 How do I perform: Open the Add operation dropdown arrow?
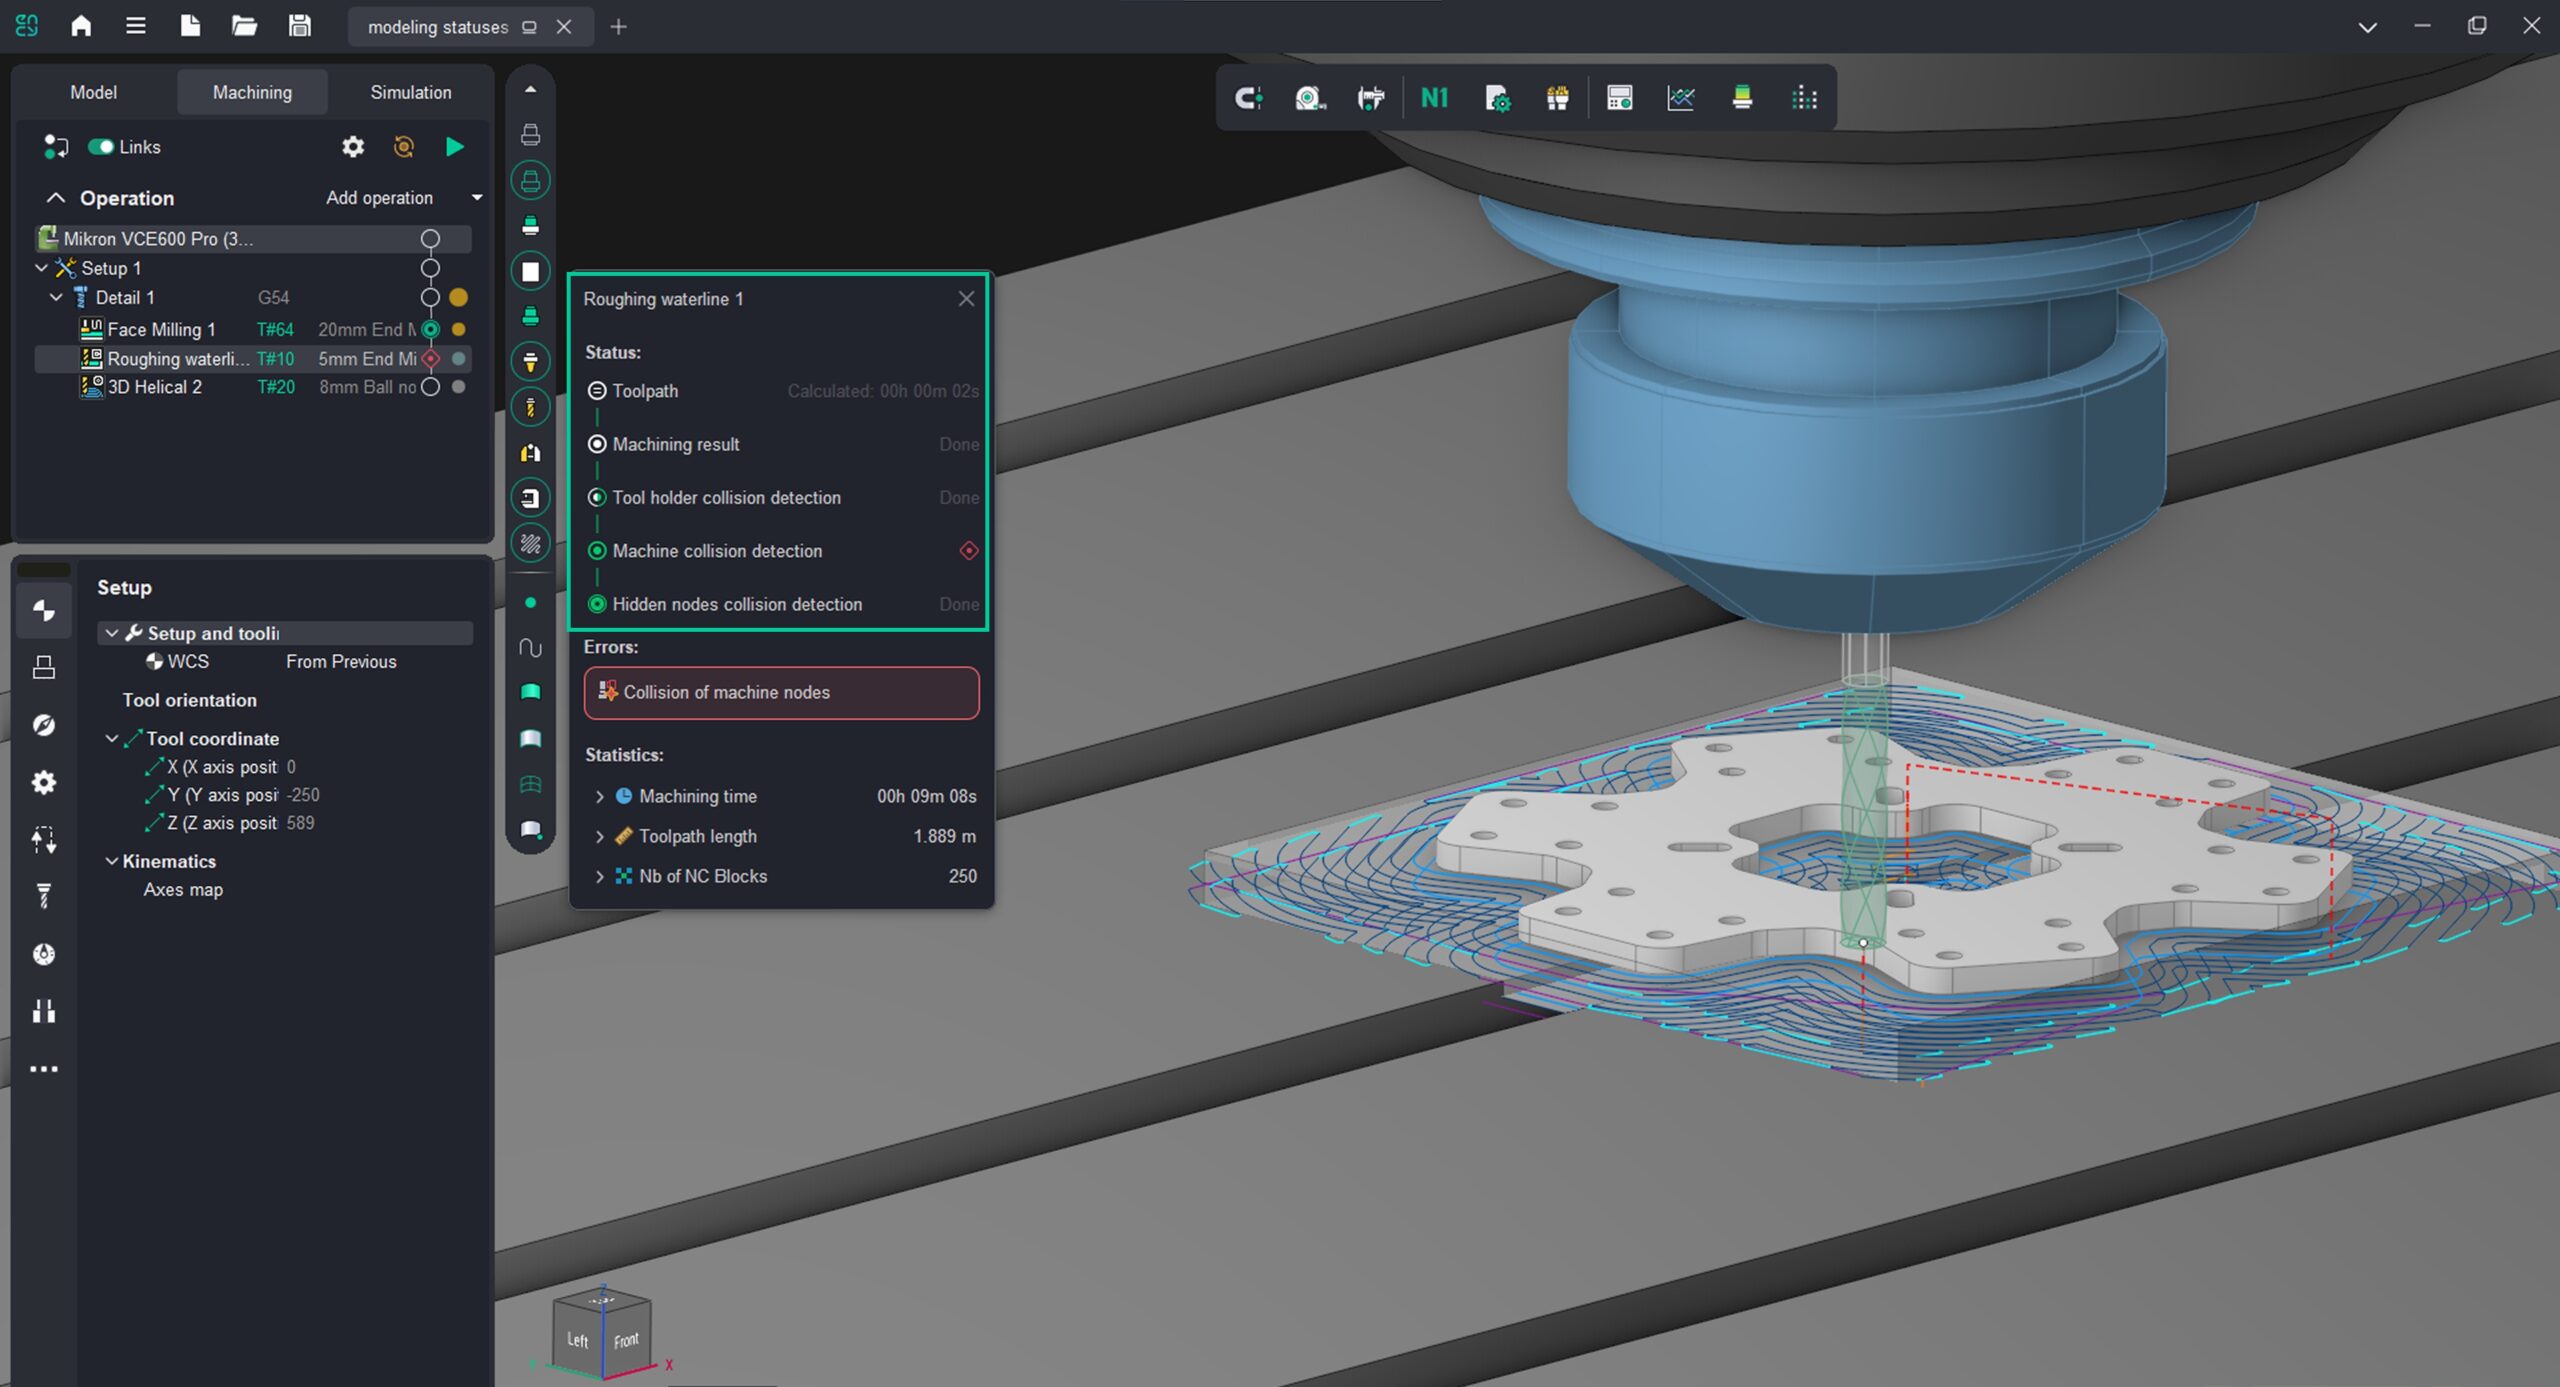tap(477, 198)
